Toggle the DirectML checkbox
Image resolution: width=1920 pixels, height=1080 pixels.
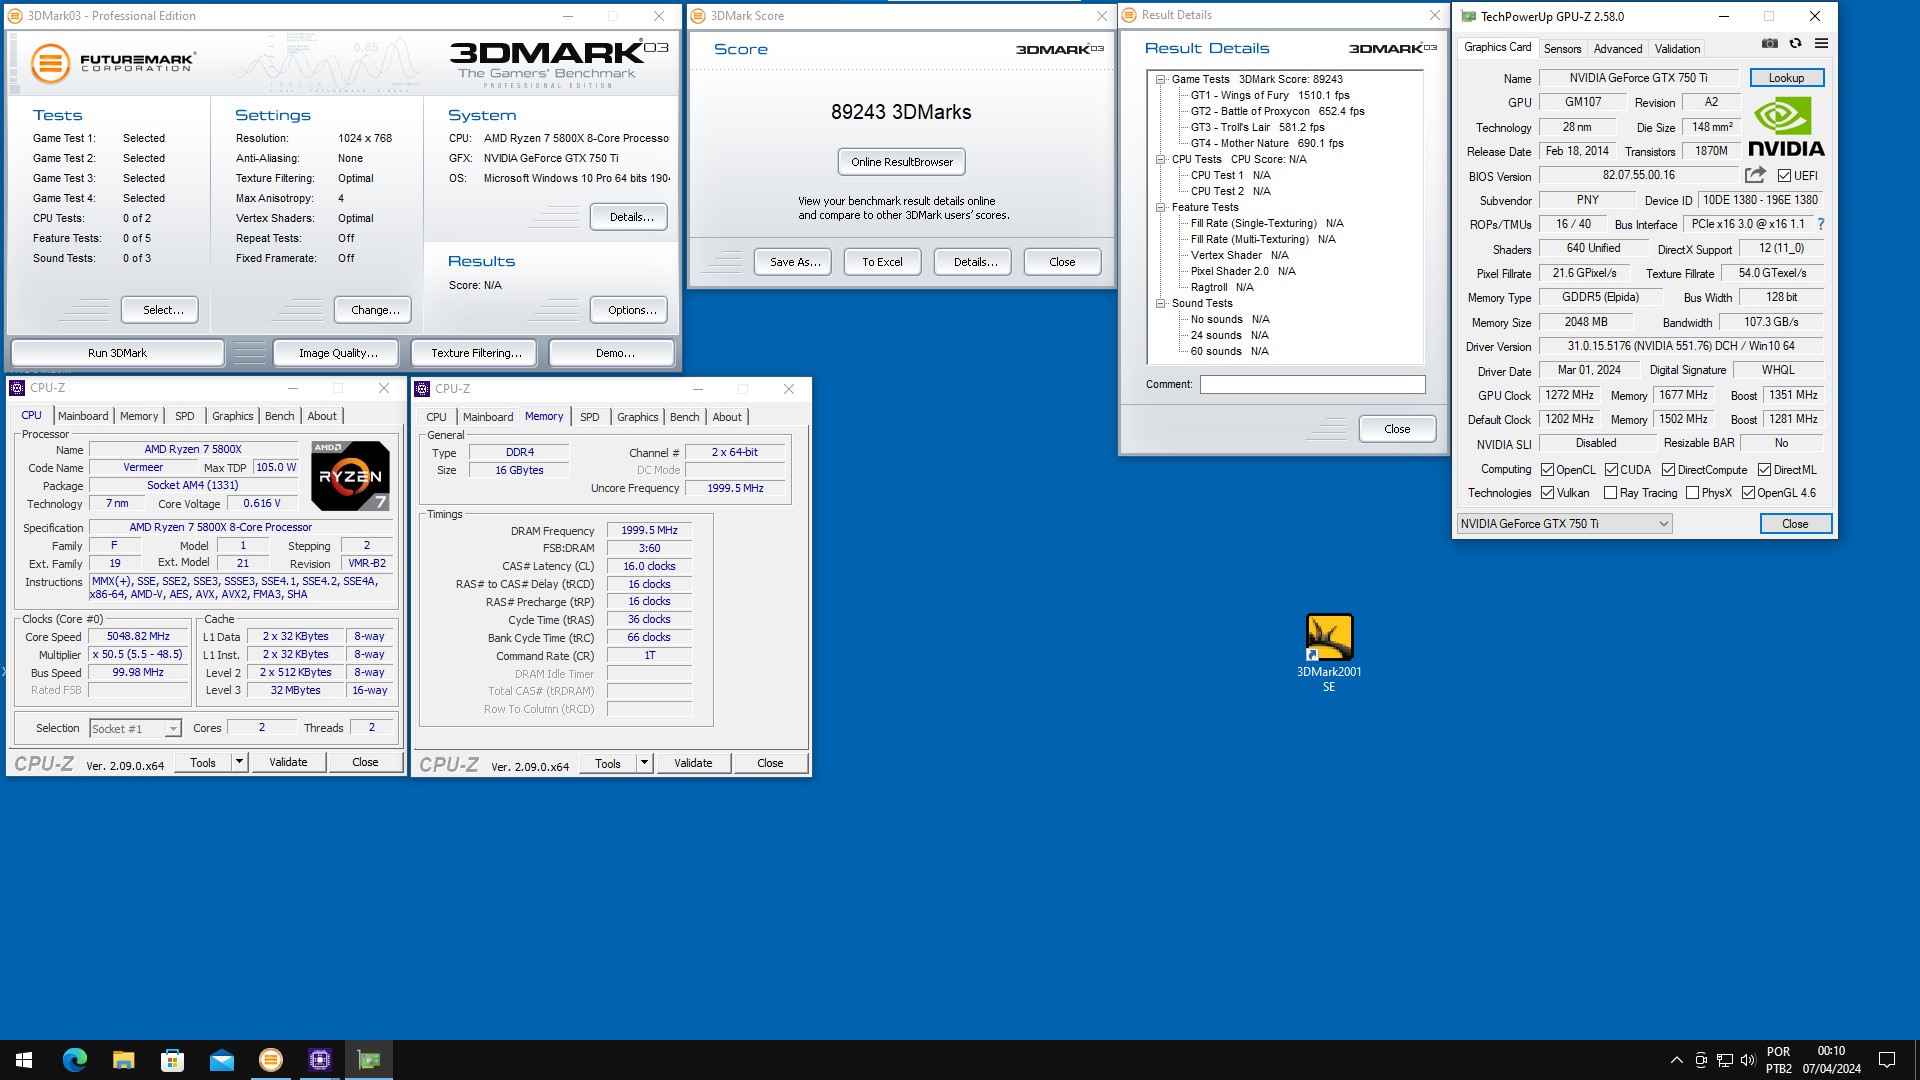point(1764,470)
